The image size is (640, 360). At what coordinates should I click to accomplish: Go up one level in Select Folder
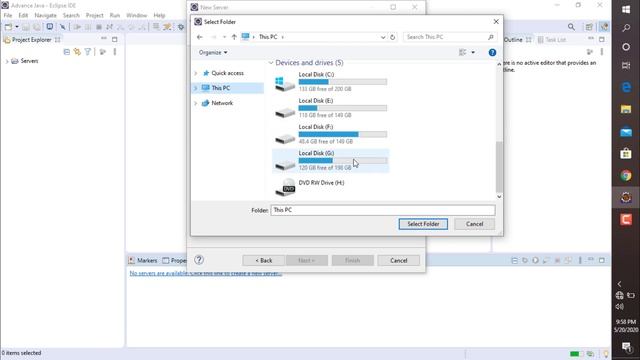click(x=234, y=37)
